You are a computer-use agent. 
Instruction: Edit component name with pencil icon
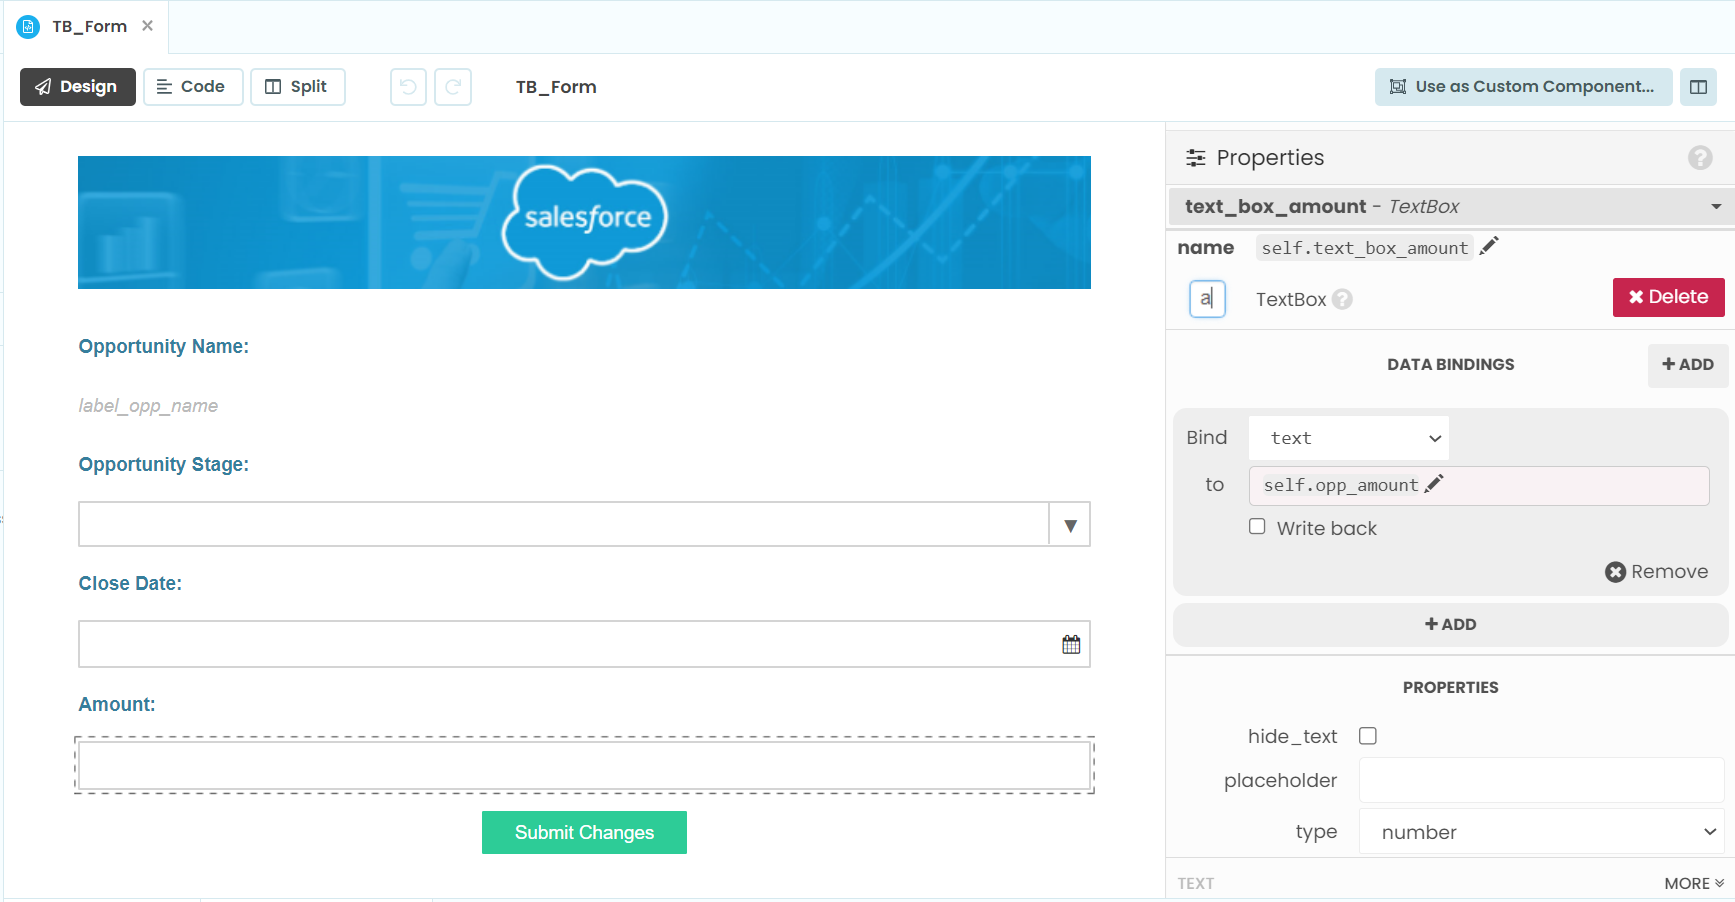1489,247
